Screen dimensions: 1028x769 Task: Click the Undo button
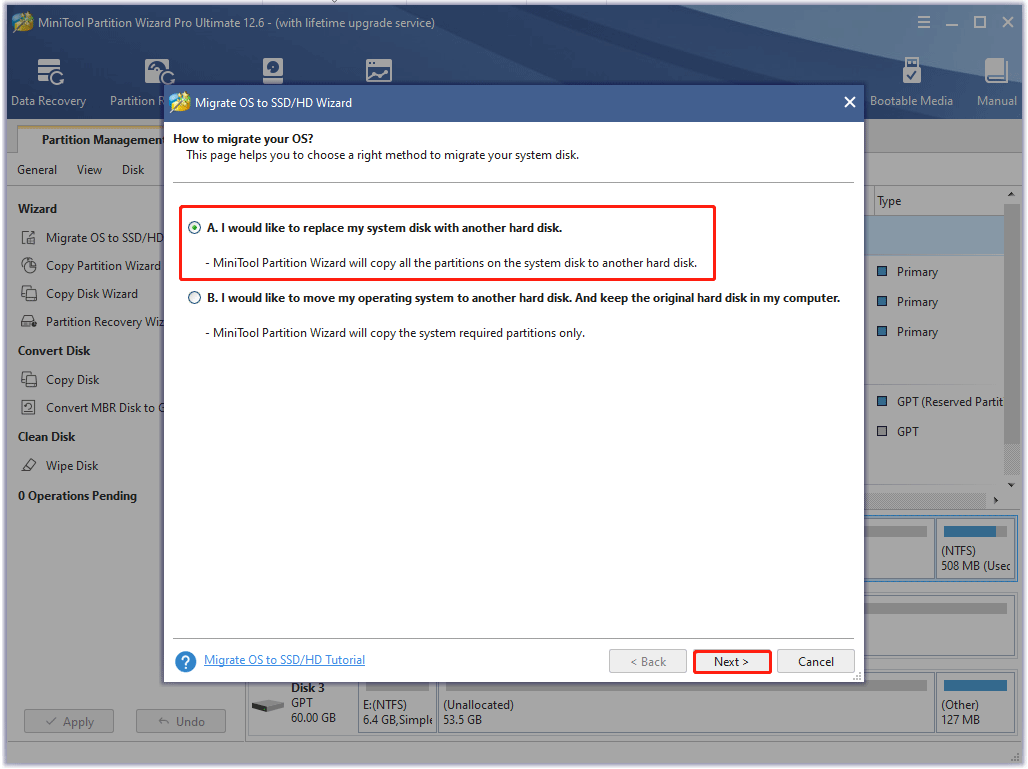point(181,721)
